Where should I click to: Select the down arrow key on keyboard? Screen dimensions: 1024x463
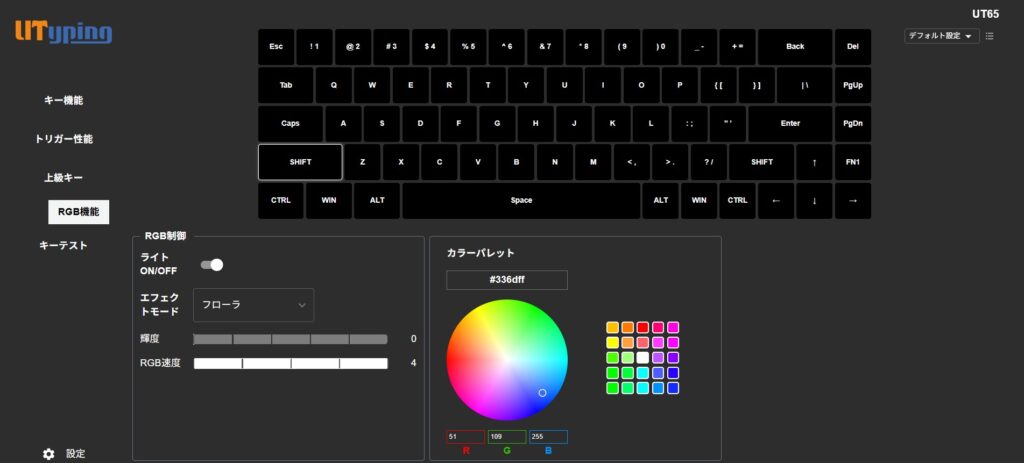click(814, 200)
